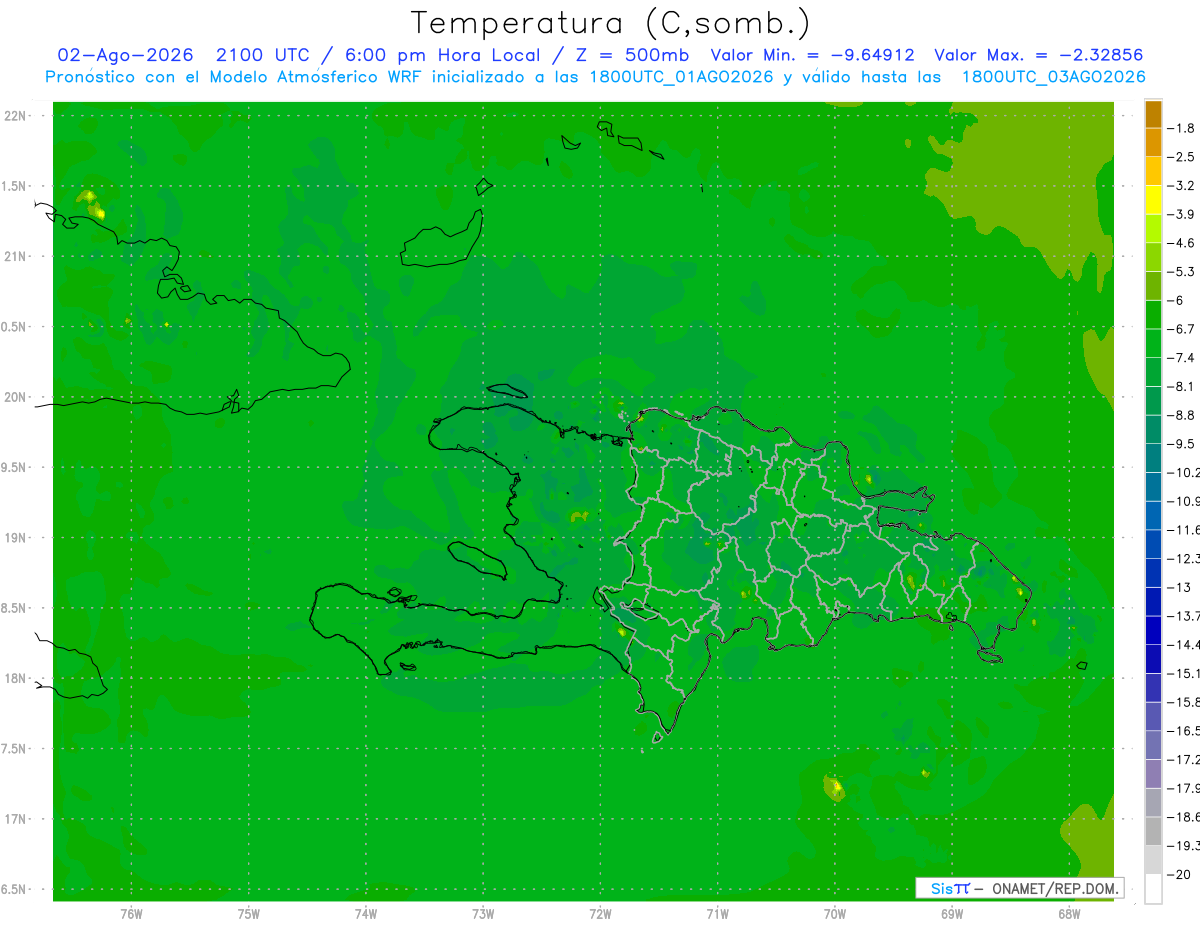Click the '19N' latitude axis label
Image resolution: width=1200 pixels, height=927 pixels.
15,538
